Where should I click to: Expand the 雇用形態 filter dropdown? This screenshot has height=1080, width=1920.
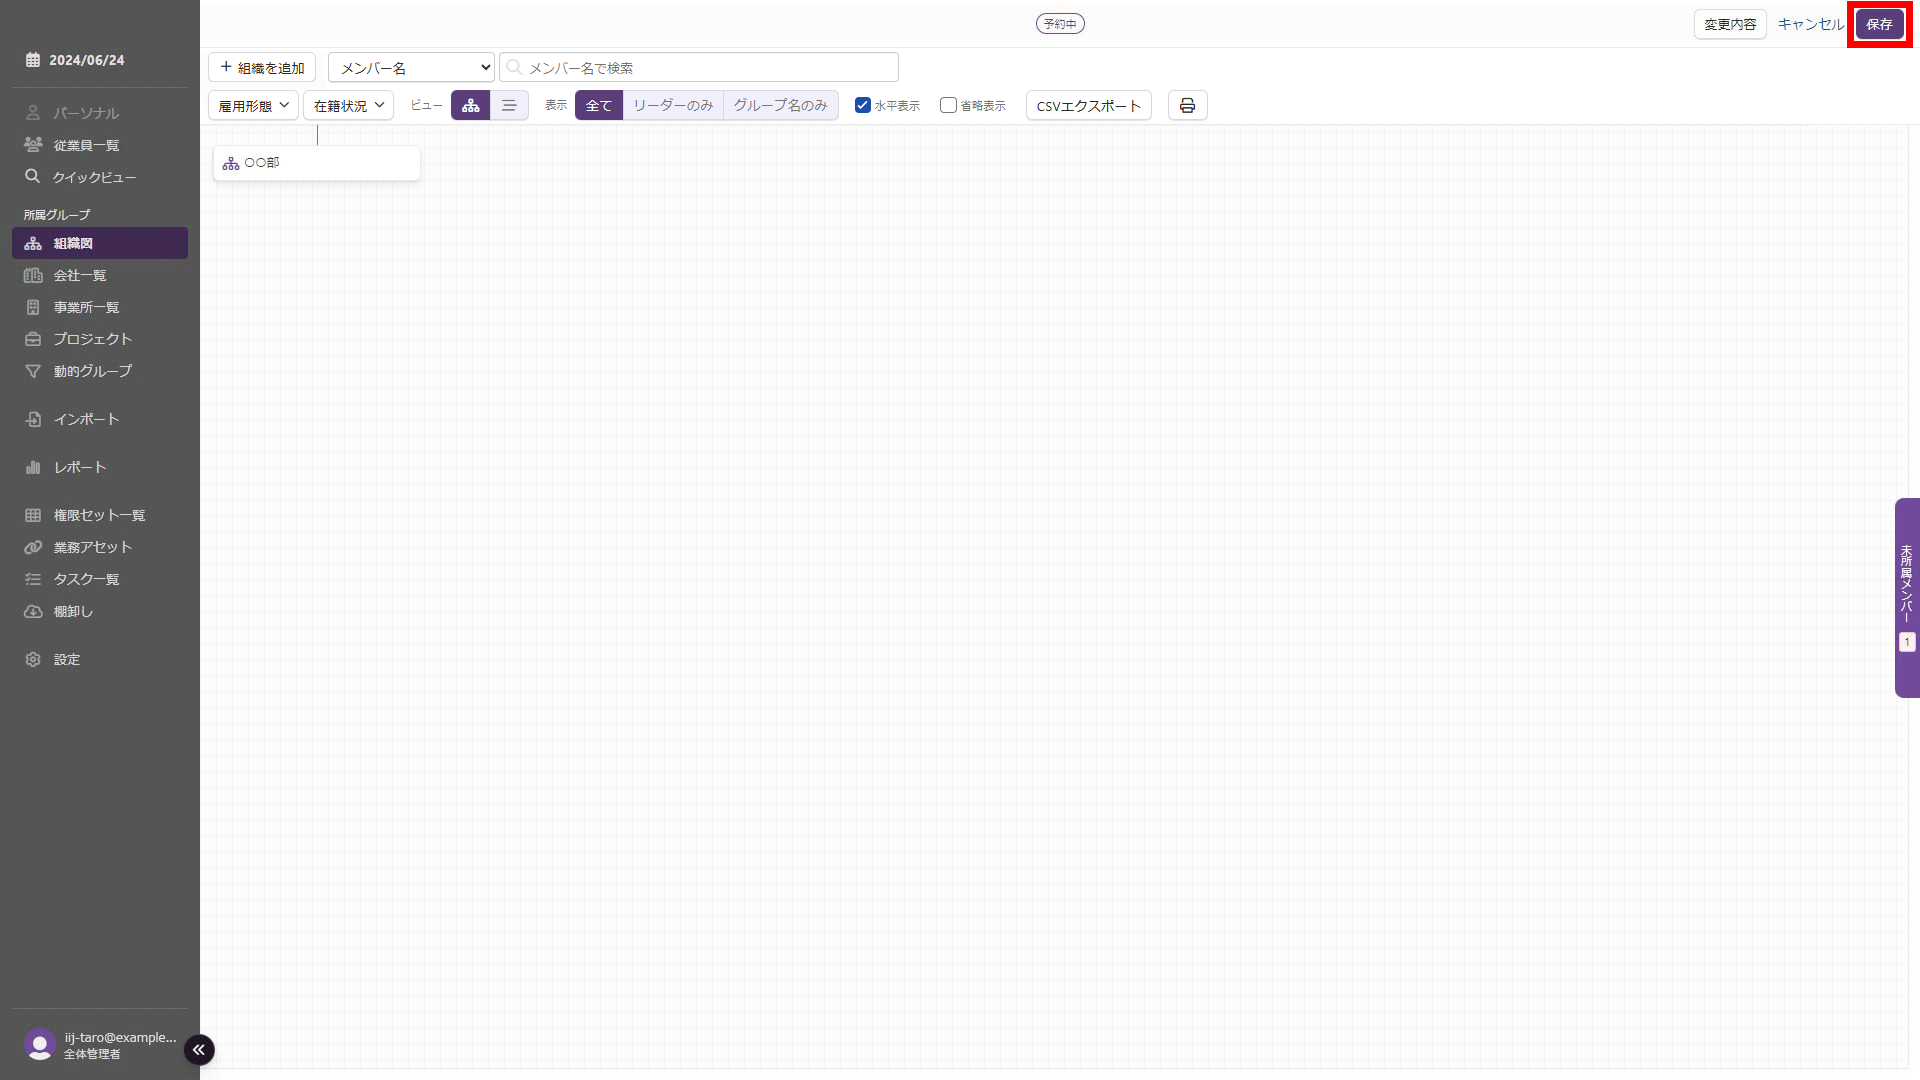point(253,105)
